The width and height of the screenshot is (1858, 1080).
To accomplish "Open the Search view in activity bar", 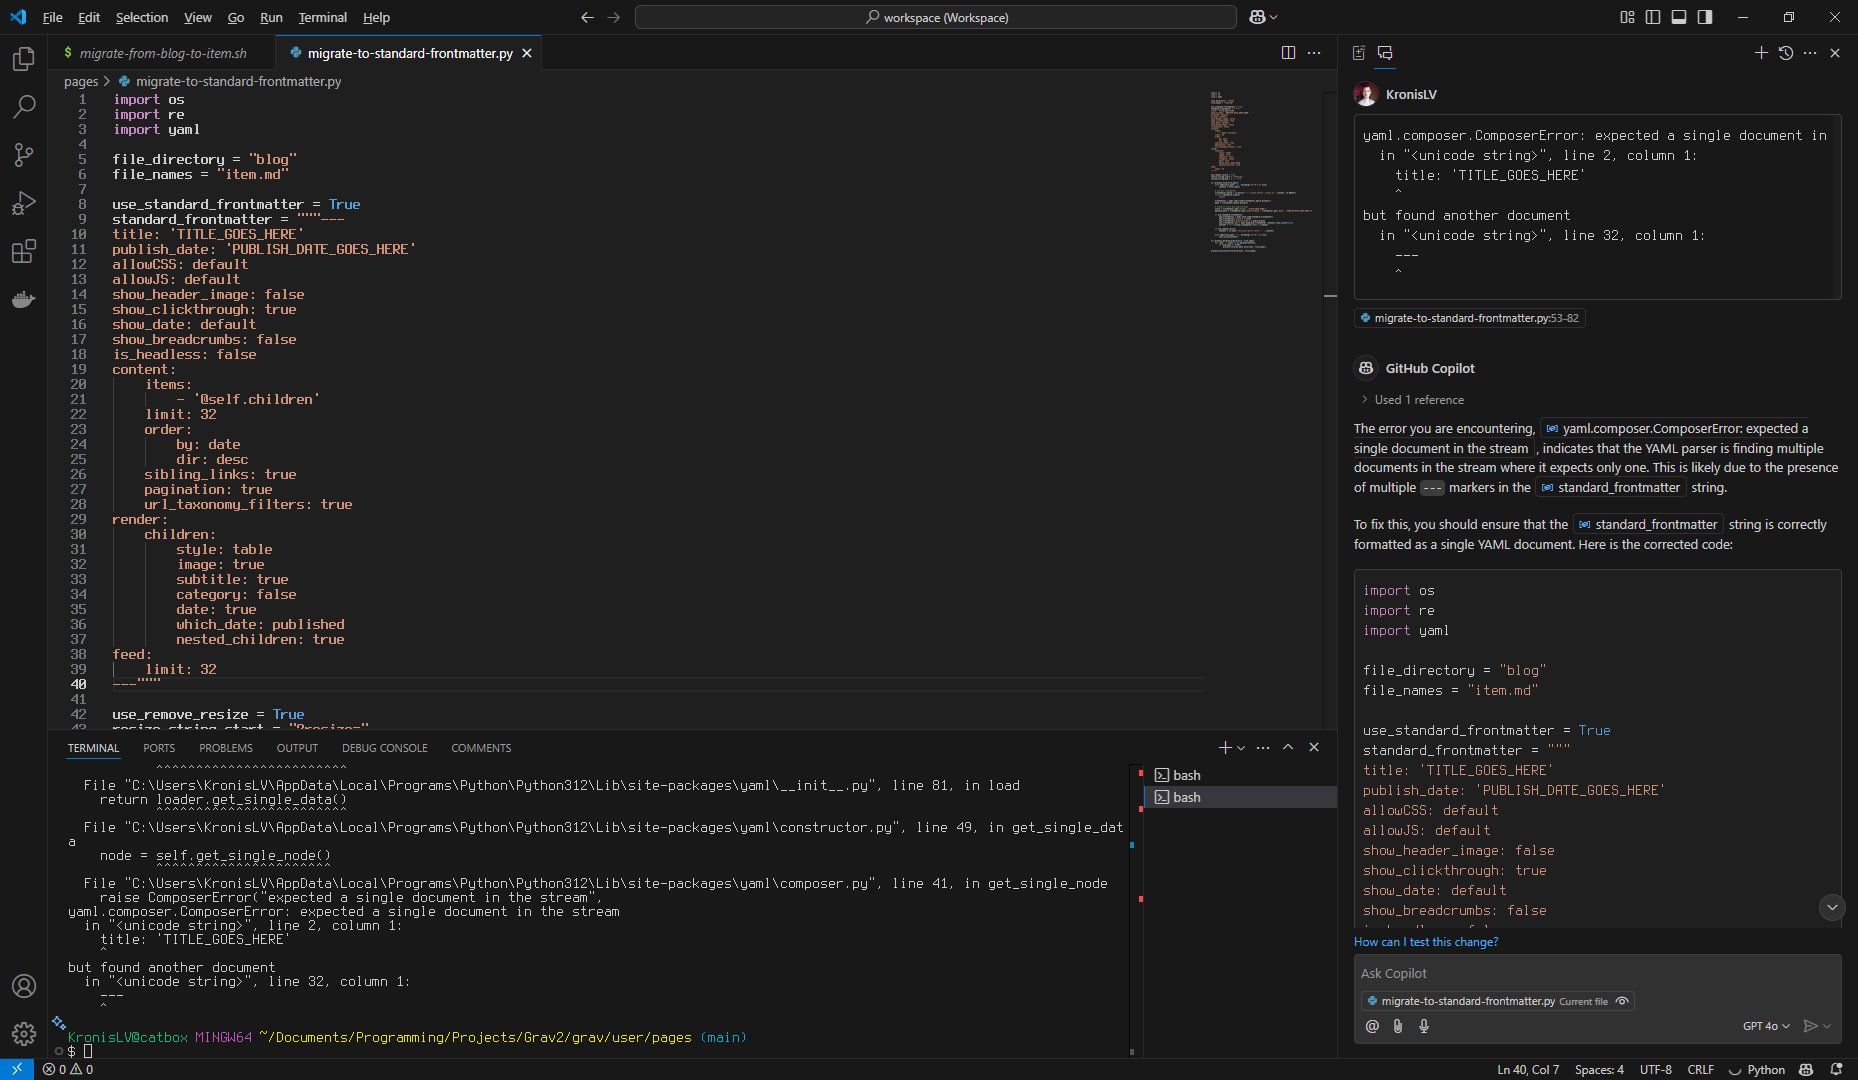I will pos(24,106).
